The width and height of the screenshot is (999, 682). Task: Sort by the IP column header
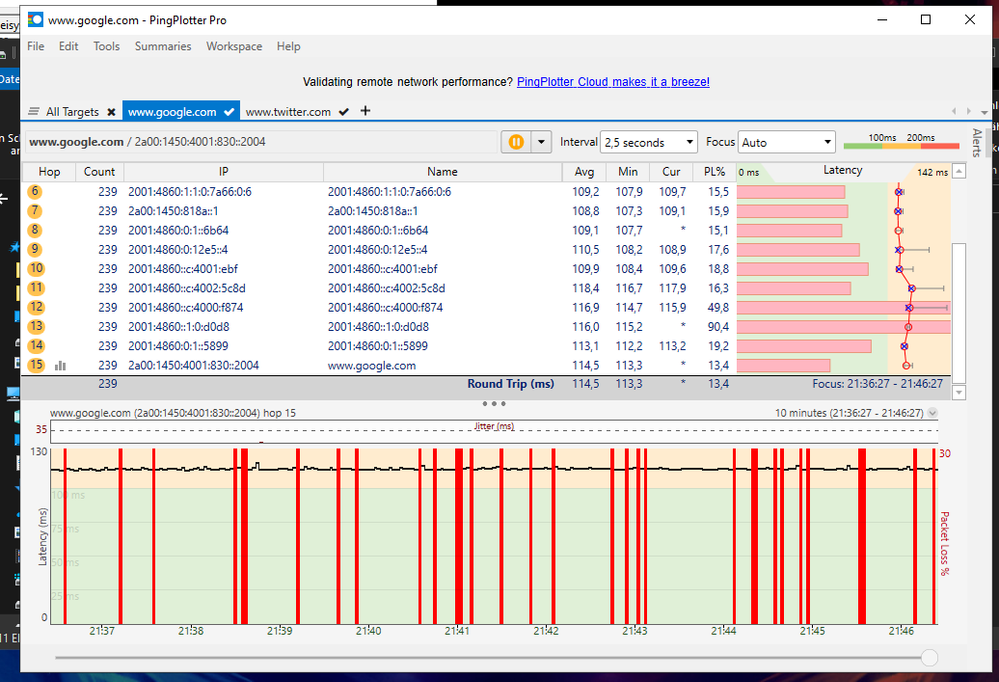coord(224,171)
